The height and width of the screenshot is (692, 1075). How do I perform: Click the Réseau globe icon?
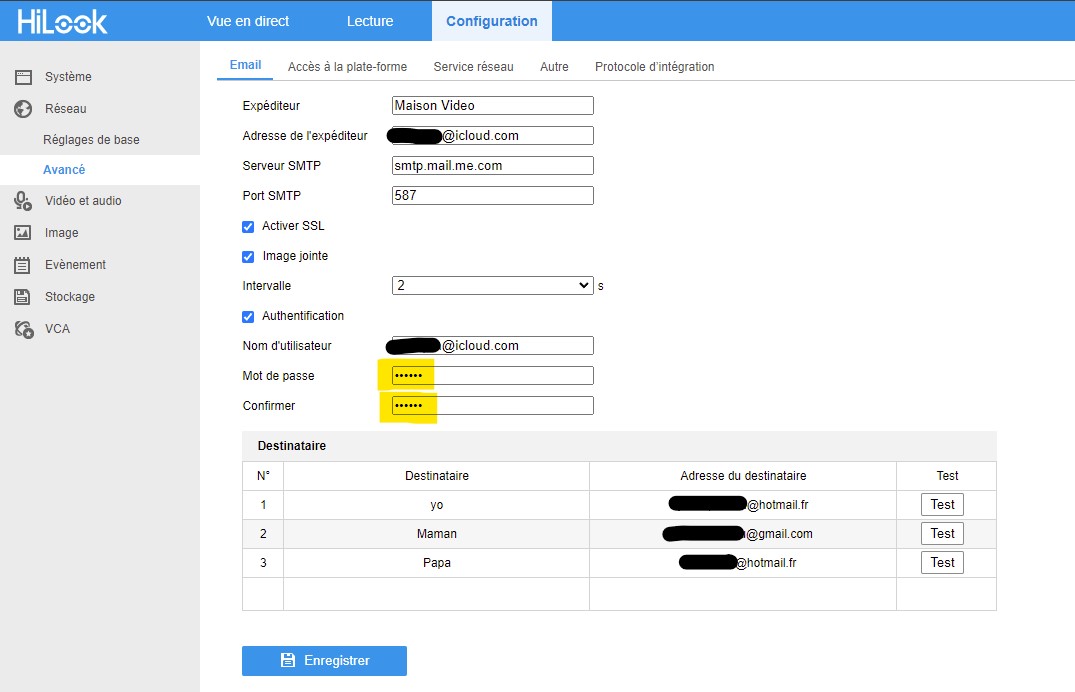click(x=23, y=109)
